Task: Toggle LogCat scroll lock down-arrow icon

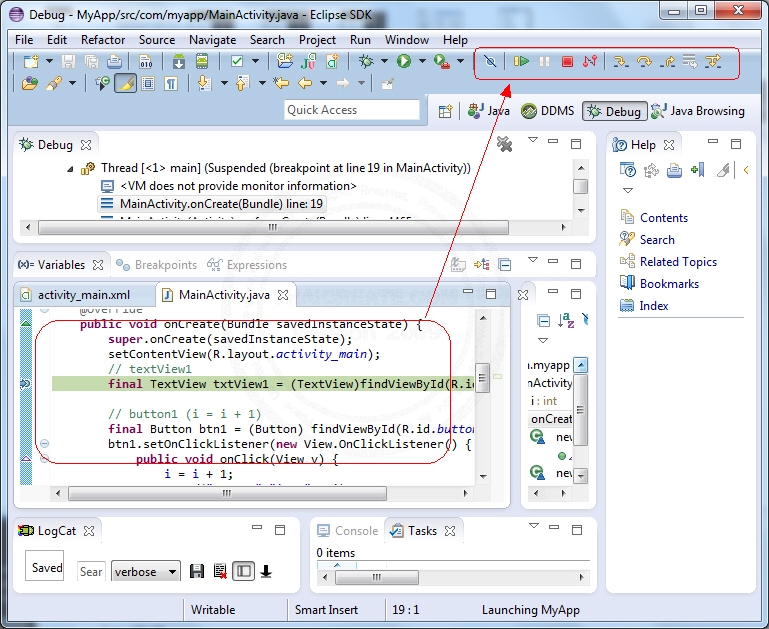Action: tap(266, 571)
